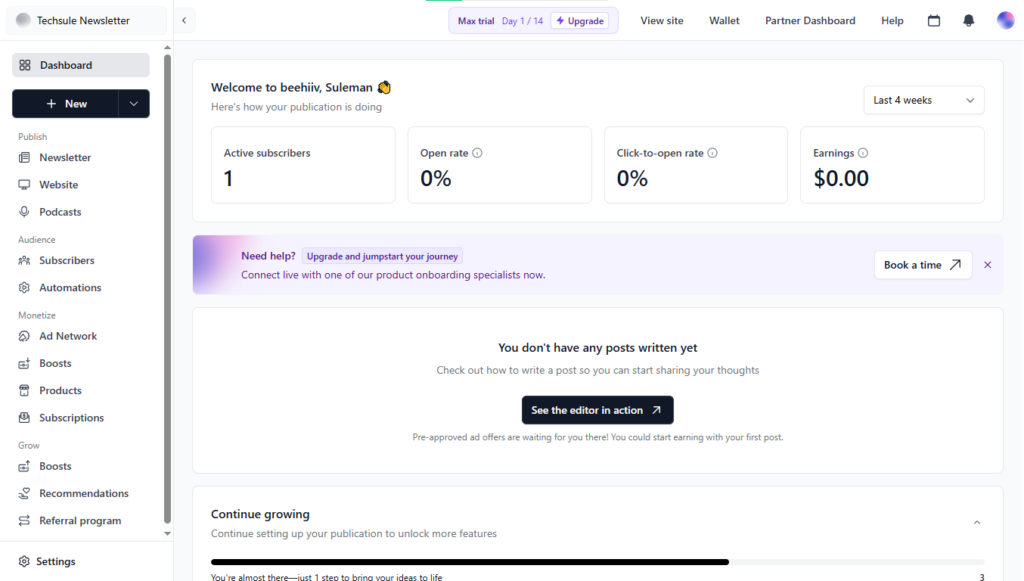Open Podcasts in the sidebar
Screen dimensions: 1024x581
[x=60, y=212]
